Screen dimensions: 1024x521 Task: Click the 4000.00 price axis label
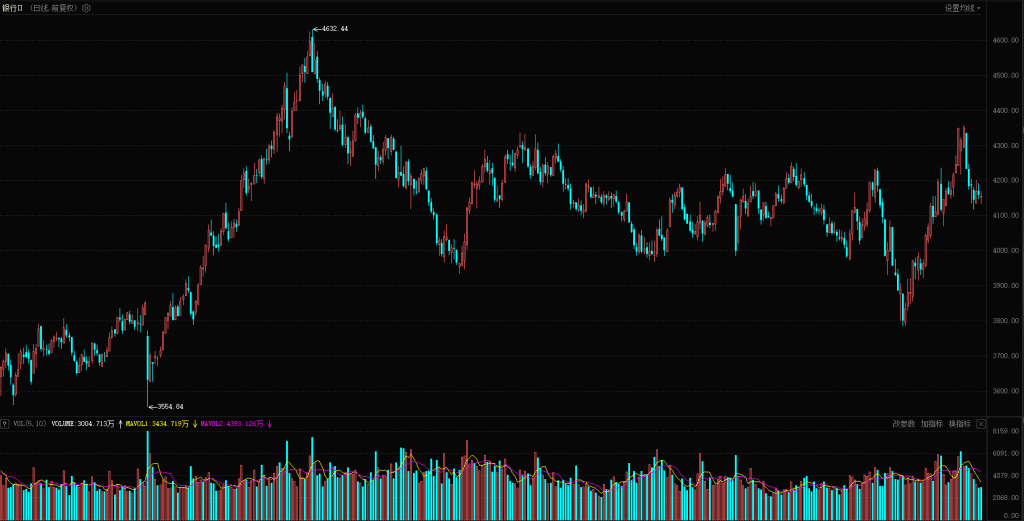point(1006,251)
